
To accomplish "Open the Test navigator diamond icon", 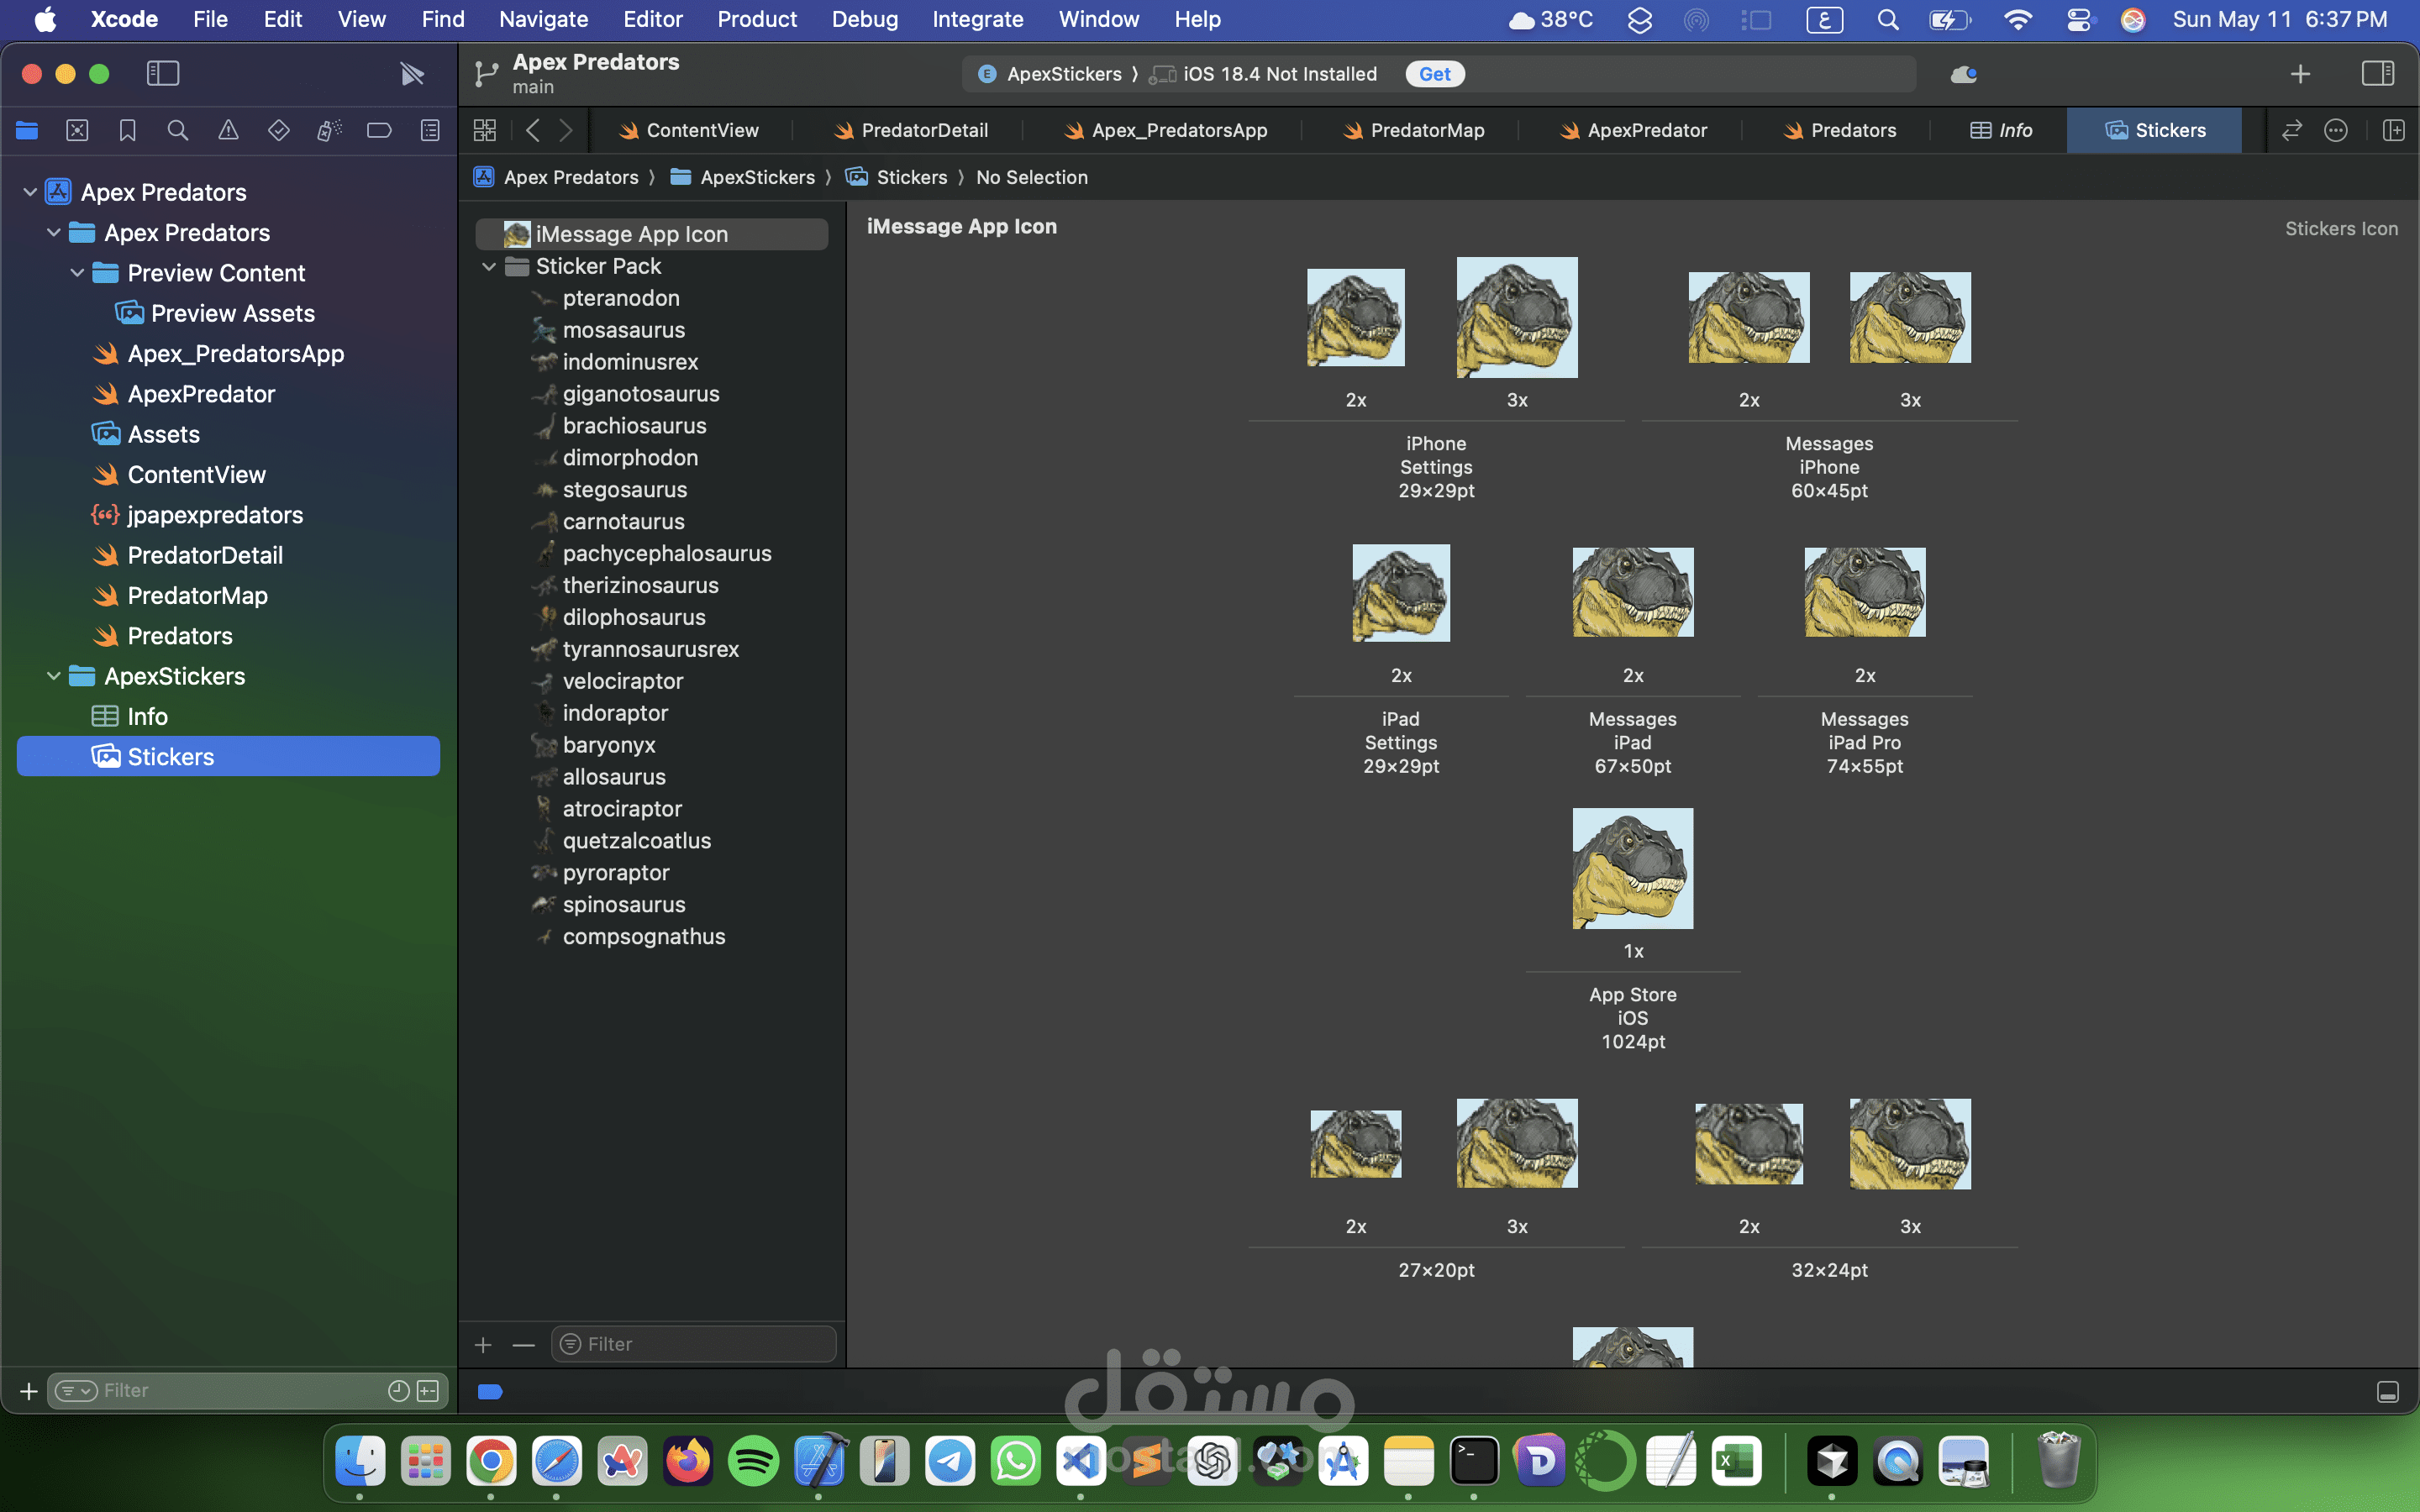I will coord(279,130).
